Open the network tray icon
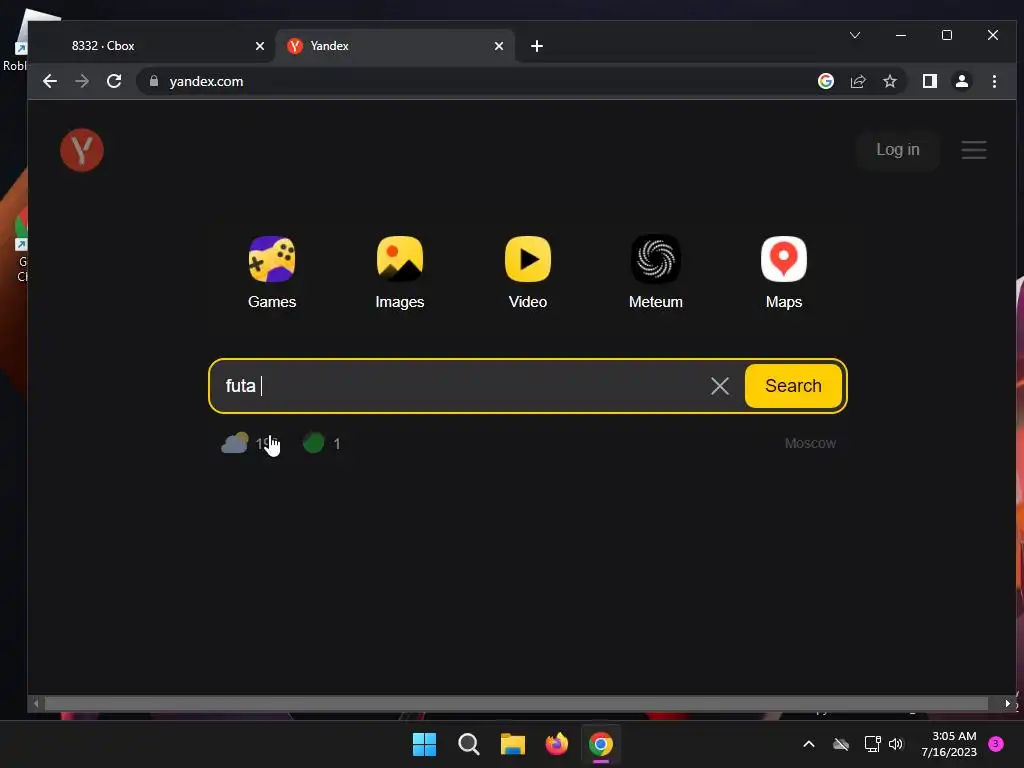 (x=872, y=744)
